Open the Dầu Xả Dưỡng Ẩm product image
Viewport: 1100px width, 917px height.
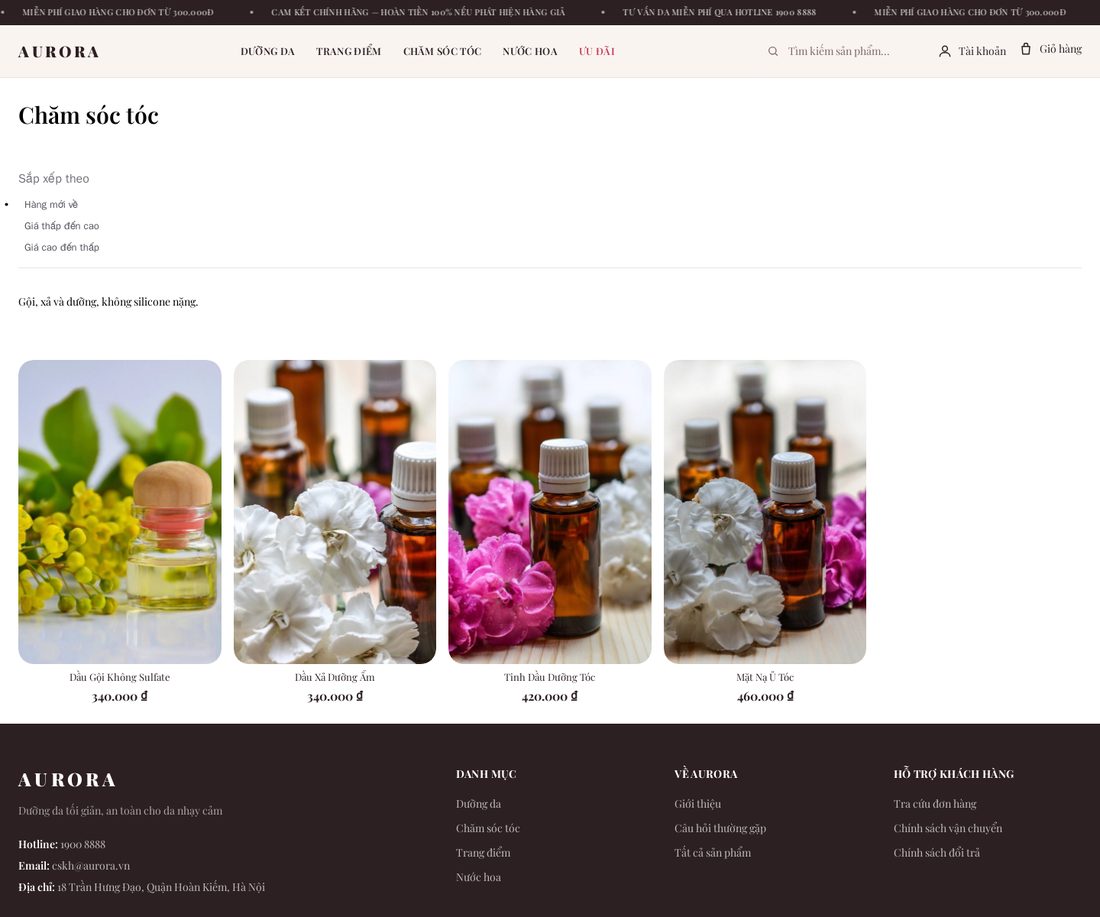point(335,511)
